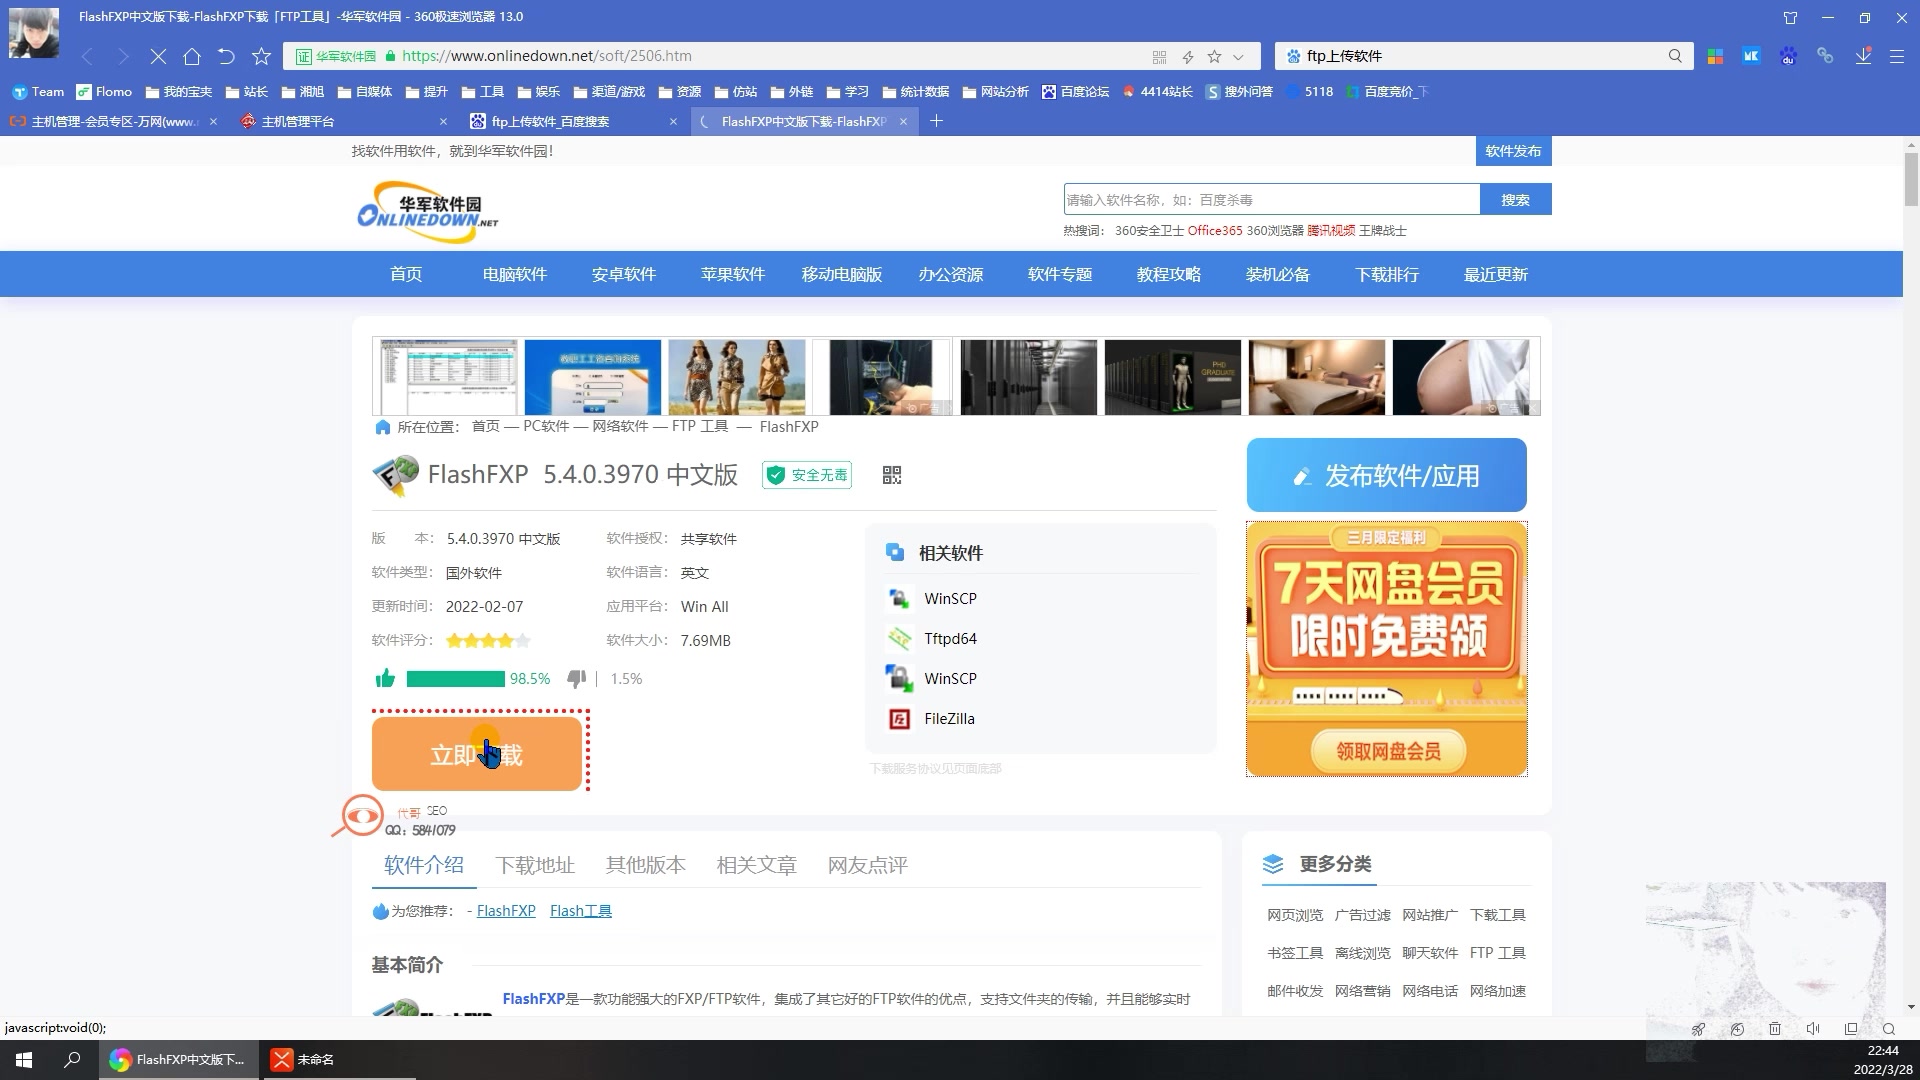Open the browser downloads icon
1920x1080 pixels.
pos(1863,56)
